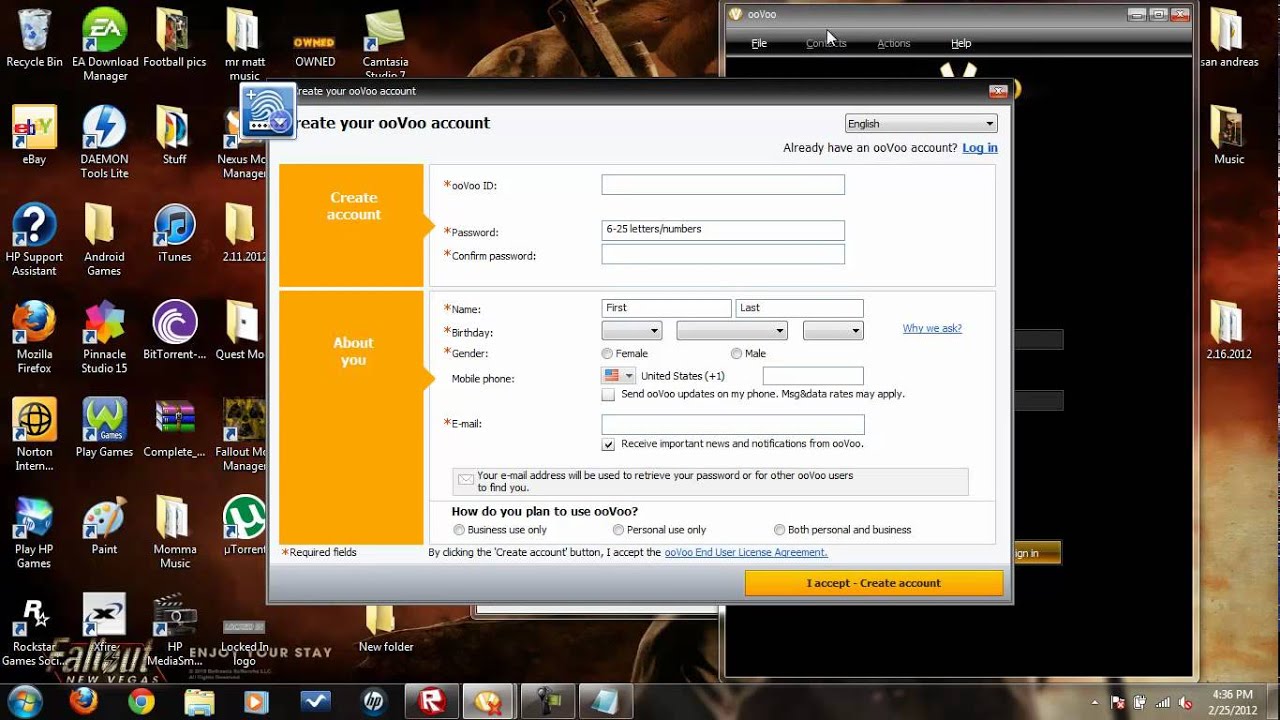Image resolution: width=1280 pixels, height=720 pixels.
Task: Choose Business use only option
Action: tap(459, 530)
